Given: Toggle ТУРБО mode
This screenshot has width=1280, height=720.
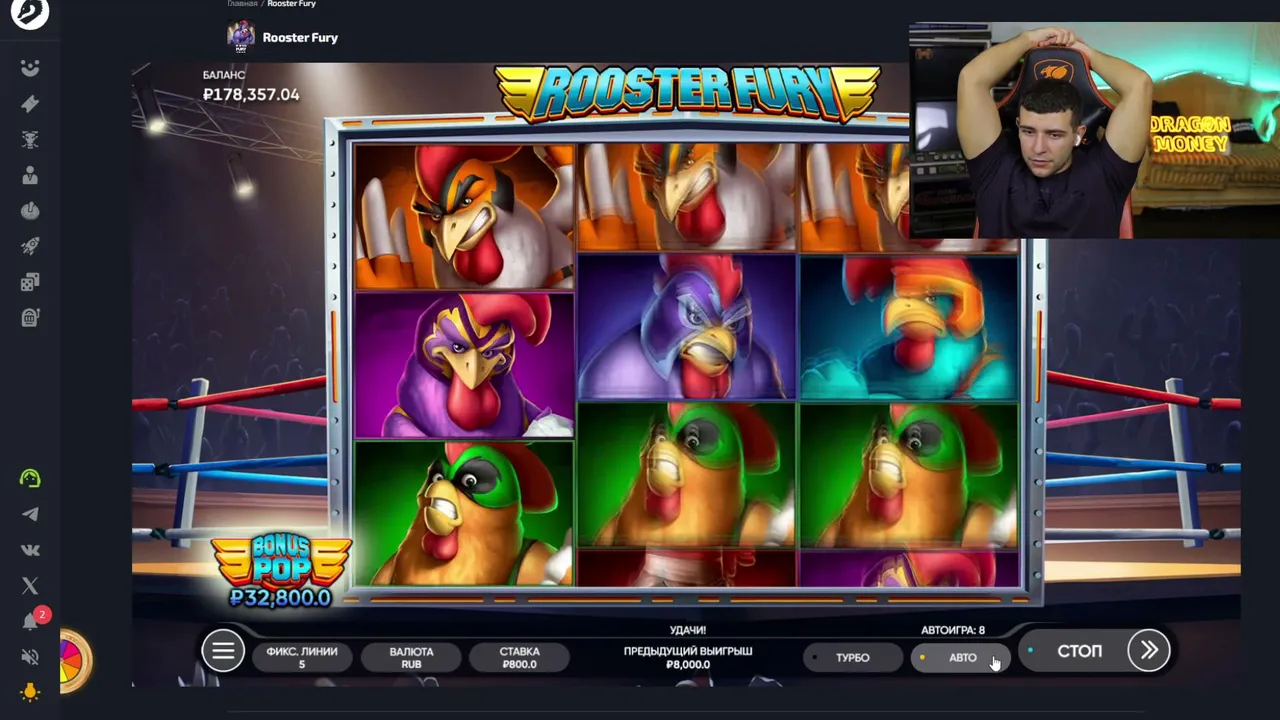Looking at the screenshot, I should (853, 657).
